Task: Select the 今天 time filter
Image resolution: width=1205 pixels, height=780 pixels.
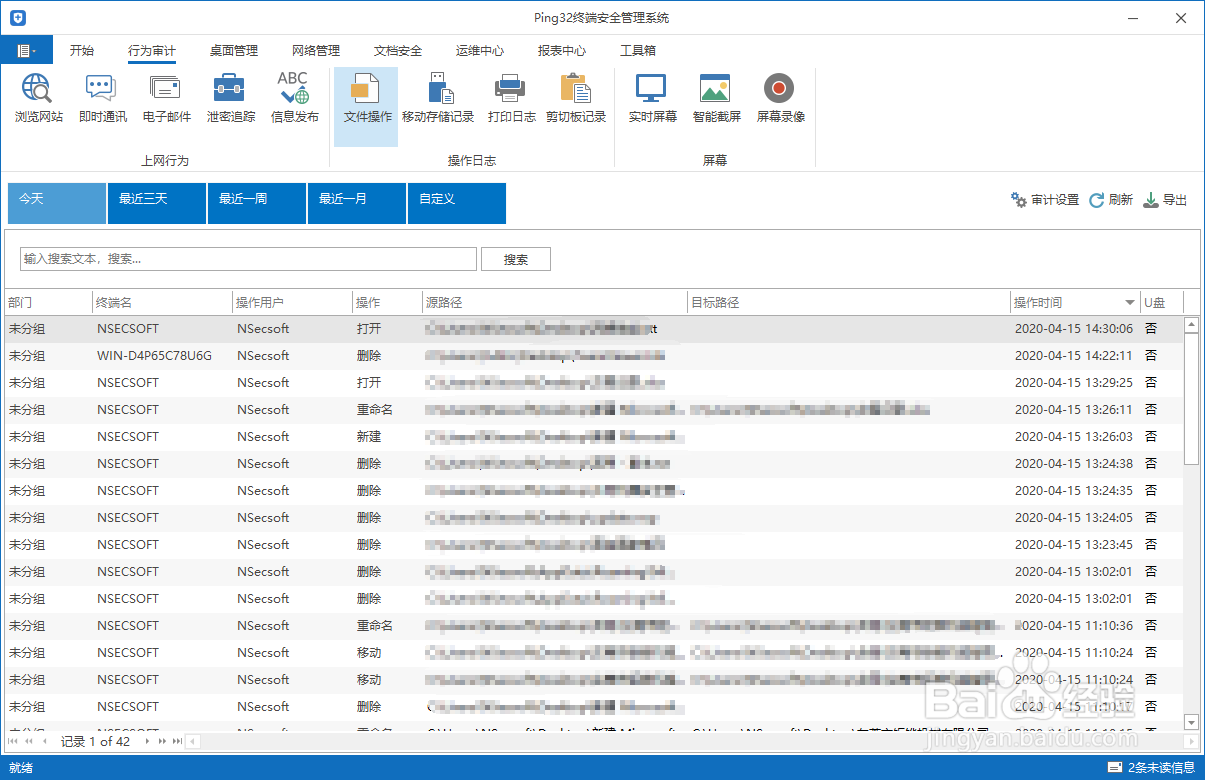Action: [57, 203]
